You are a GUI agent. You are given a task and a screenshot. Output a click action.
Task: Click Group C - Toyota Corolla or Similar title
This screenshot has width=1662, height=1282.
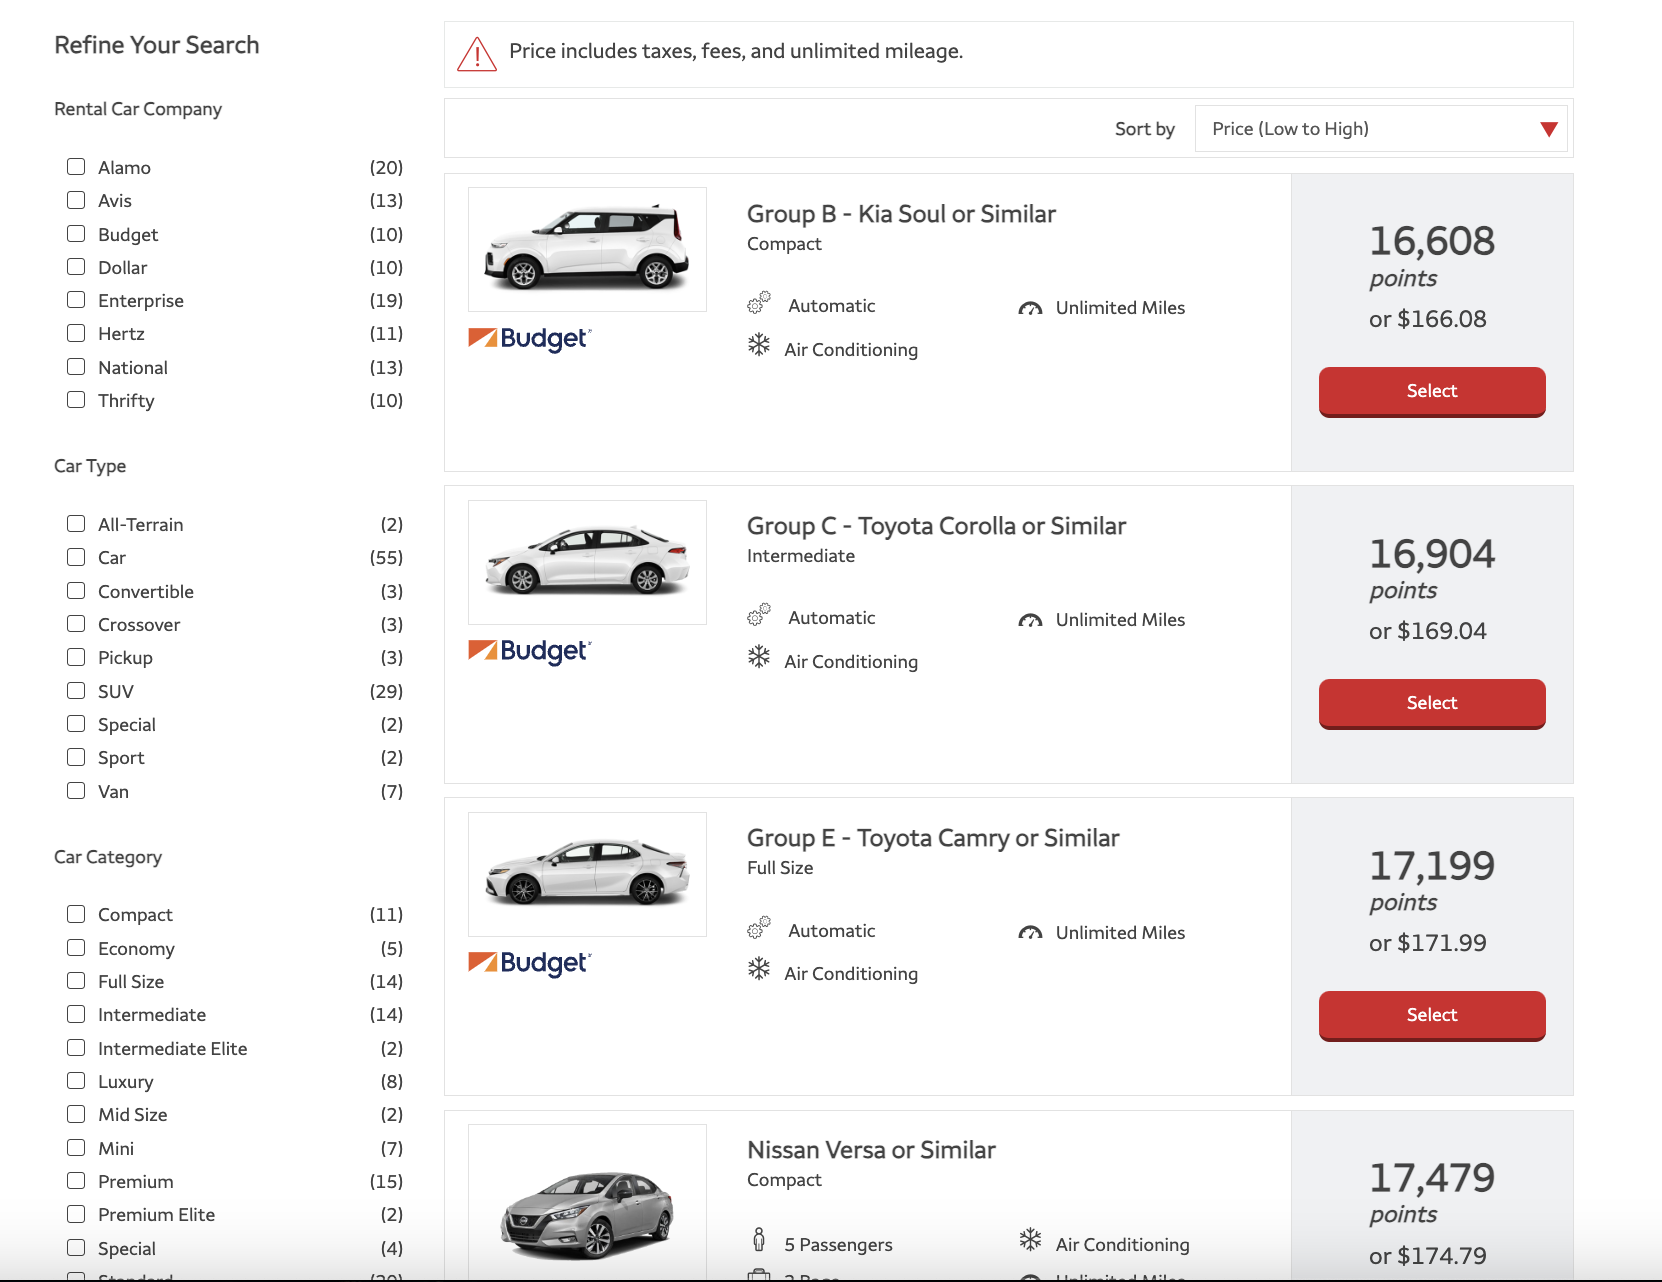pyautogui.click(x=936, y=526)
